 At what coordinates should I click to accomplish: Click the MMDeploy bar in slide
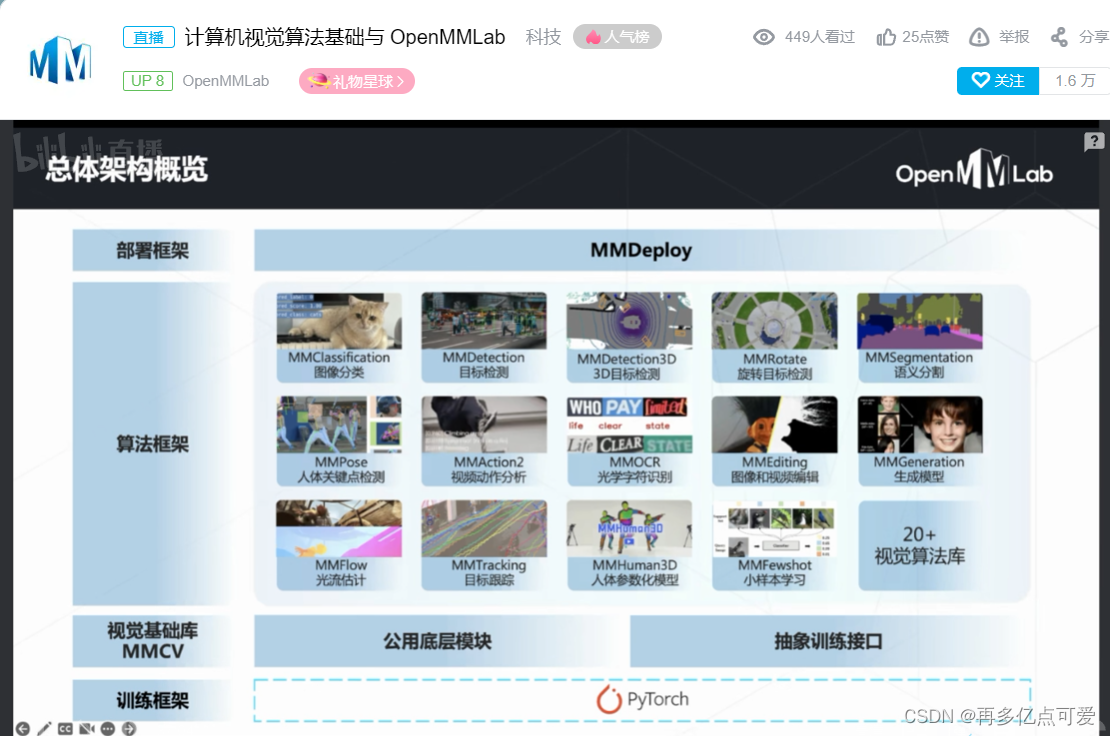click(x=641, y=250)
